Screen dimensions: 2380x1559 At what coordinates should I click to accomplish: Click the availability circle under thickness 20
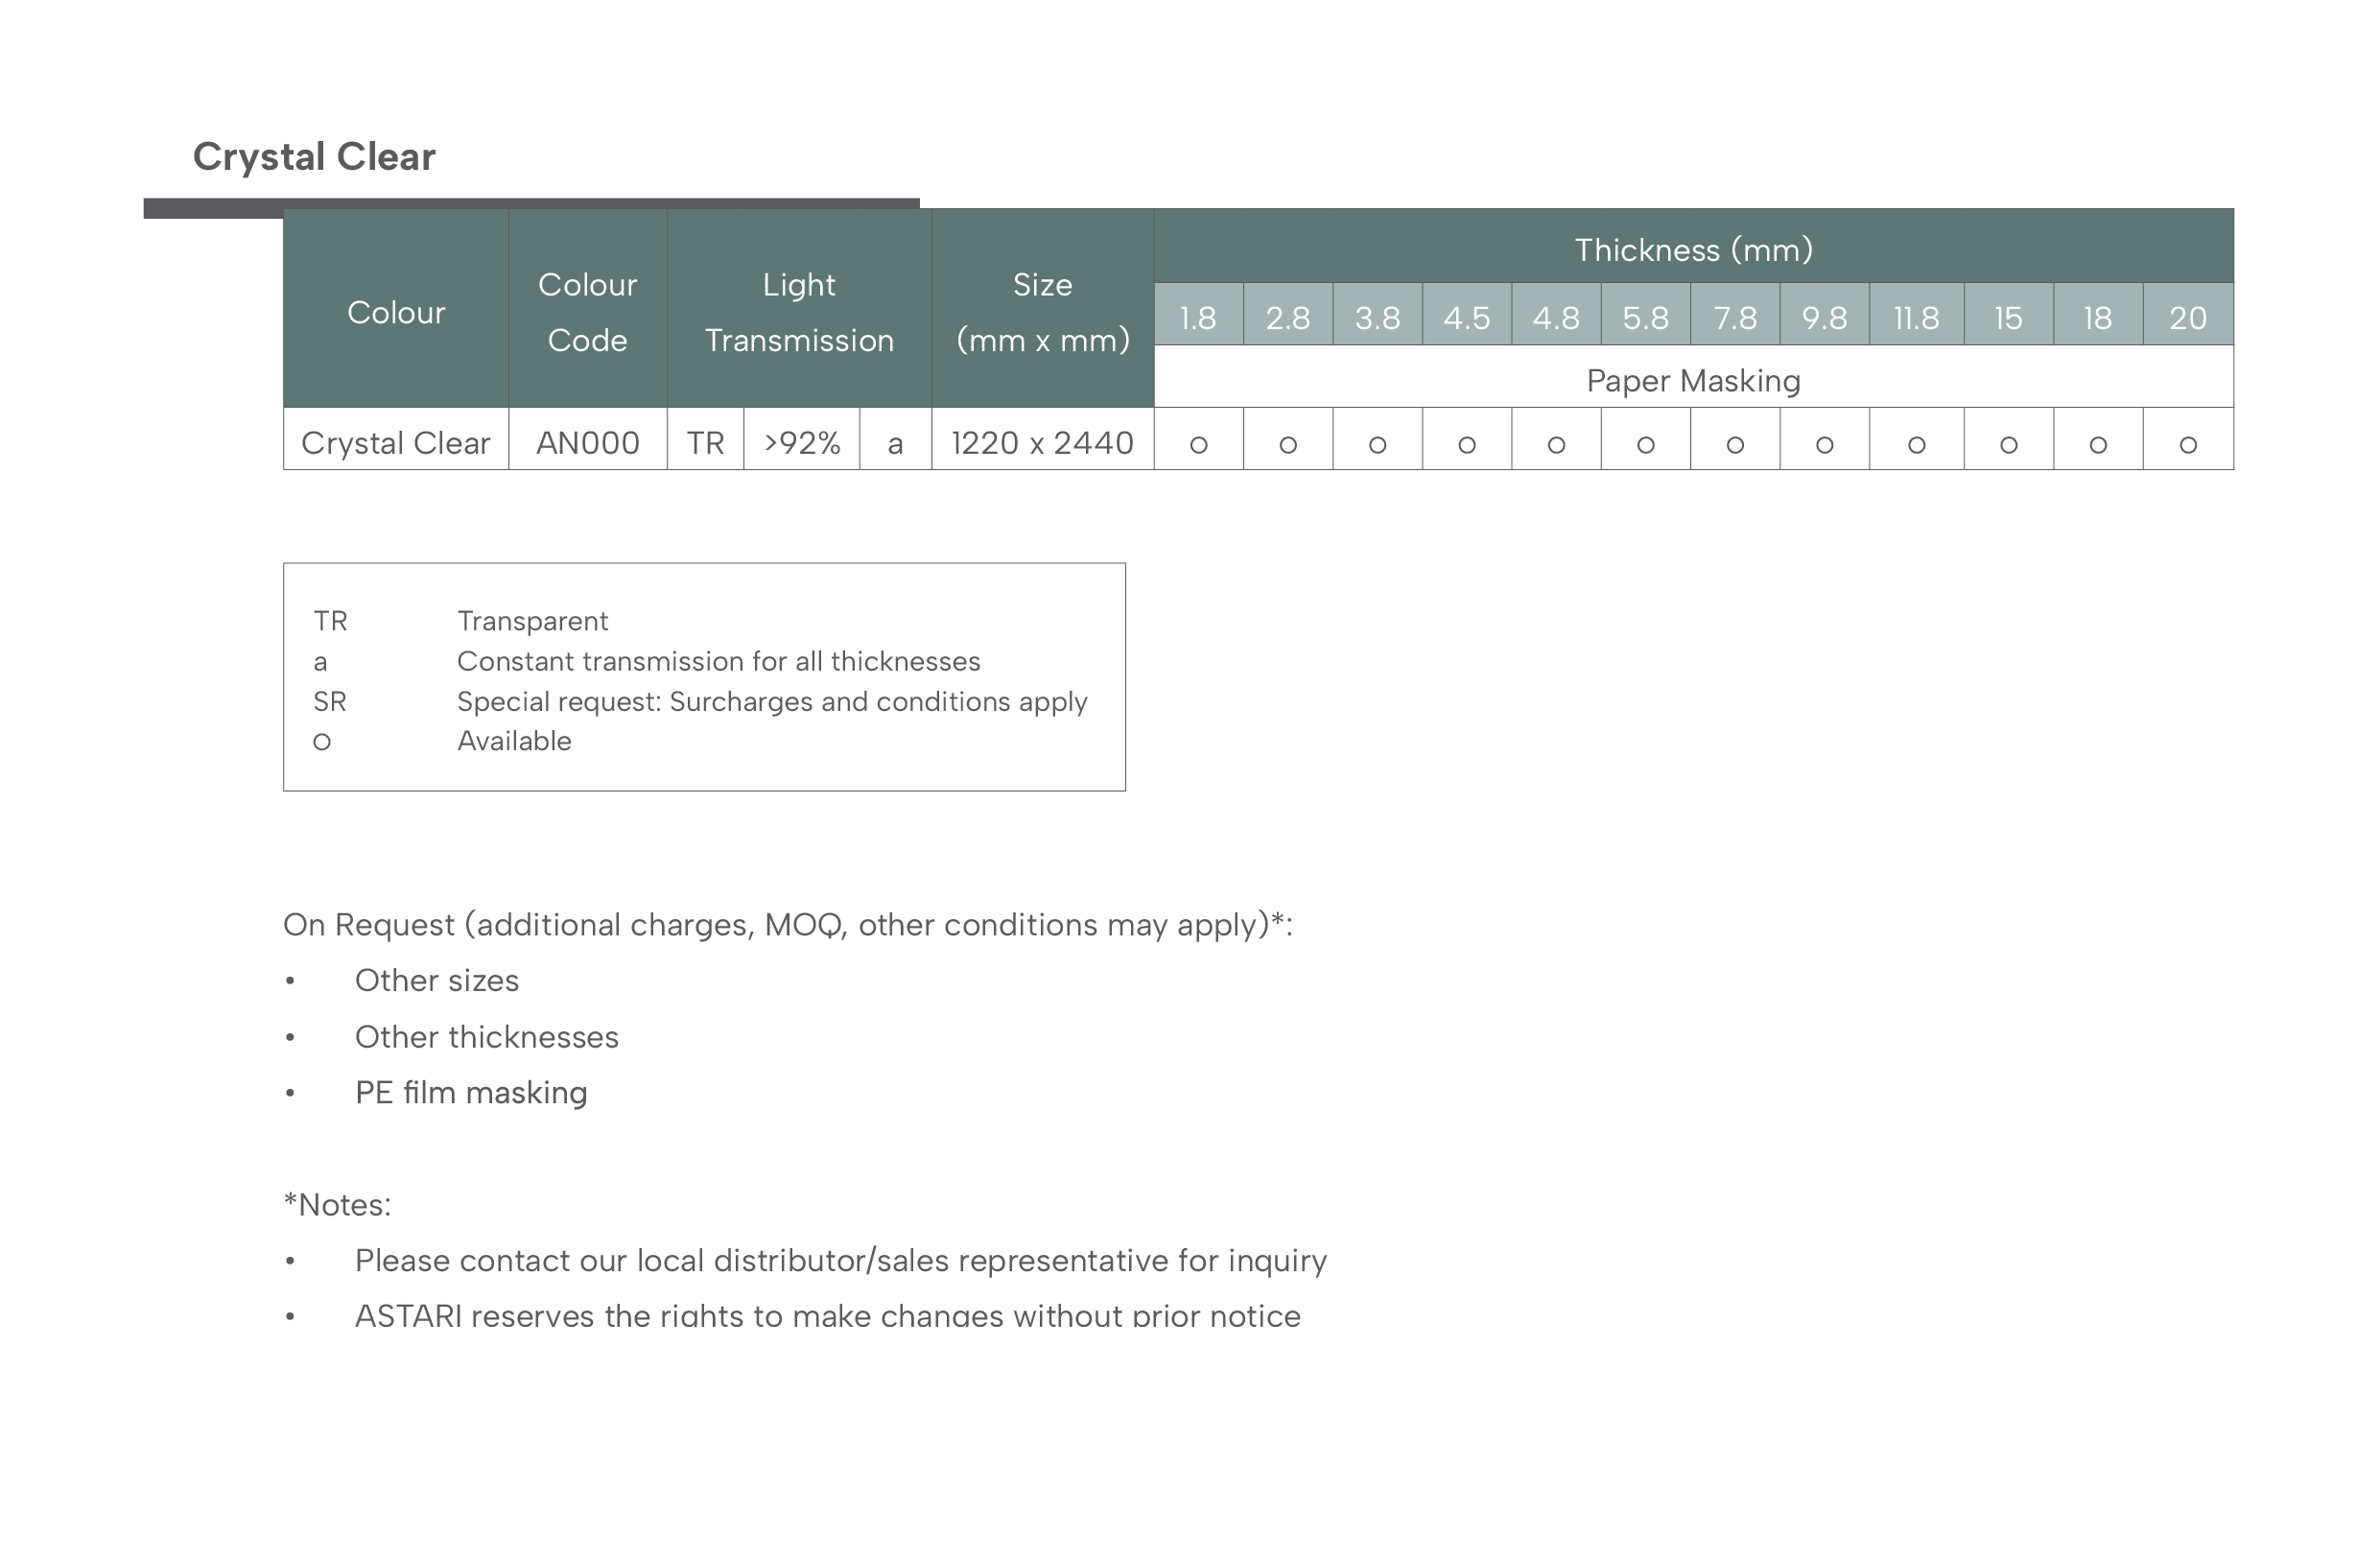pyautogui.click(x=2188, y=445)
